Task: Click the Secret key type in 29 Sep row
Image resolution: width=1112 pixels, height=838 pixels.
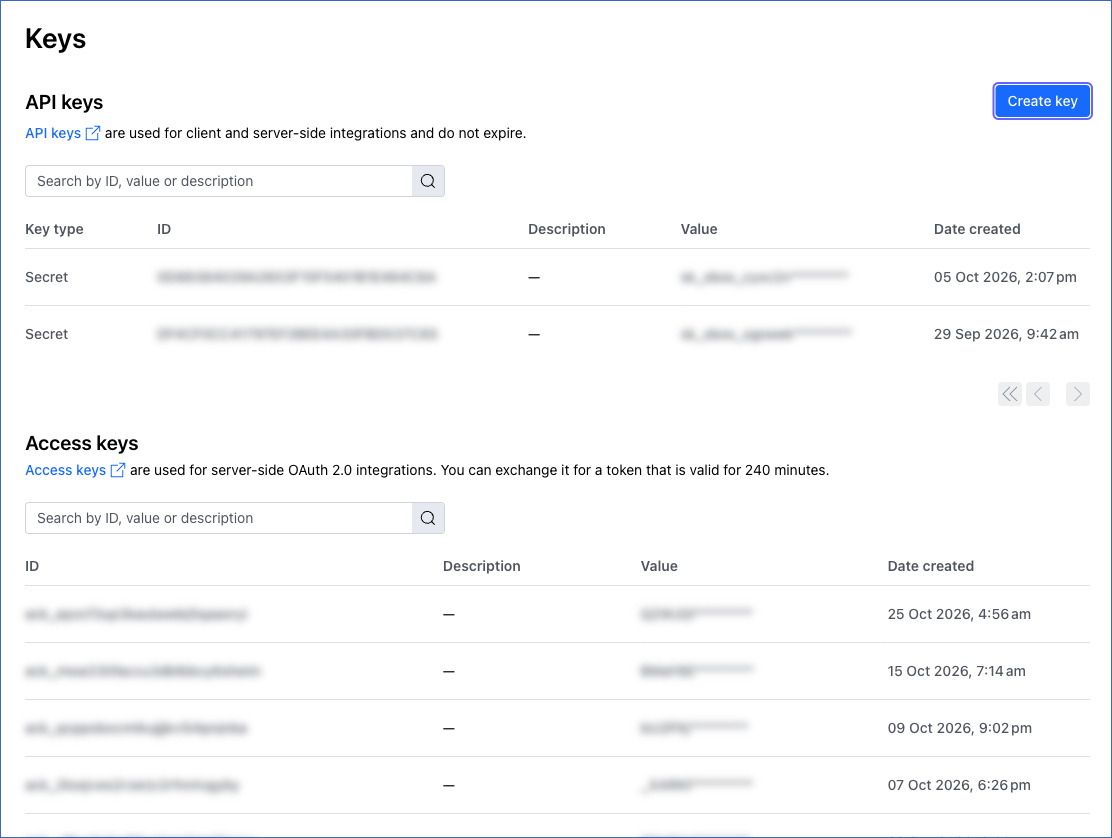Action: click(47, 334)
